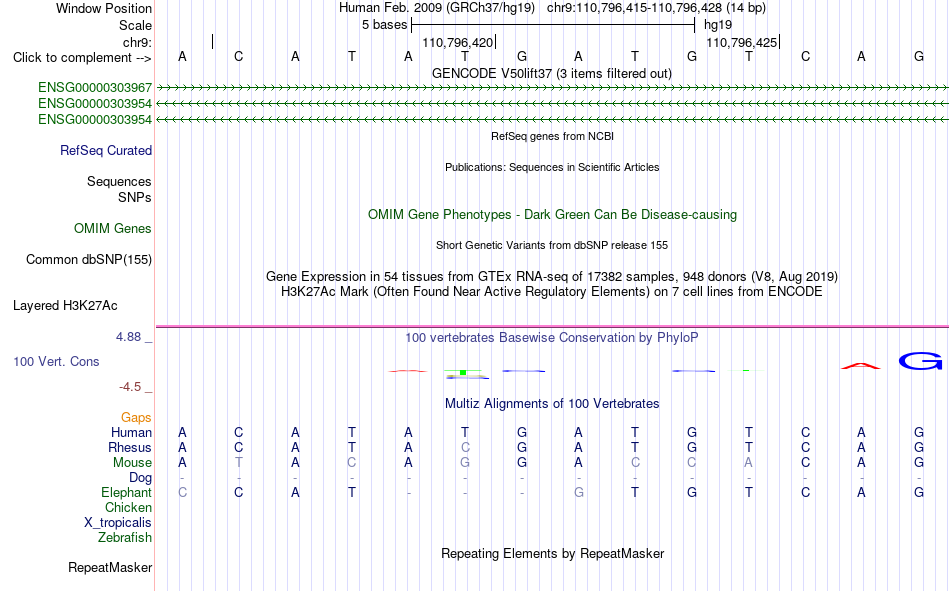The height and width of the screenshot is (591, 950).
Task: Open the Layered H3K27Ac track label
Action: [x=65, y=306]
